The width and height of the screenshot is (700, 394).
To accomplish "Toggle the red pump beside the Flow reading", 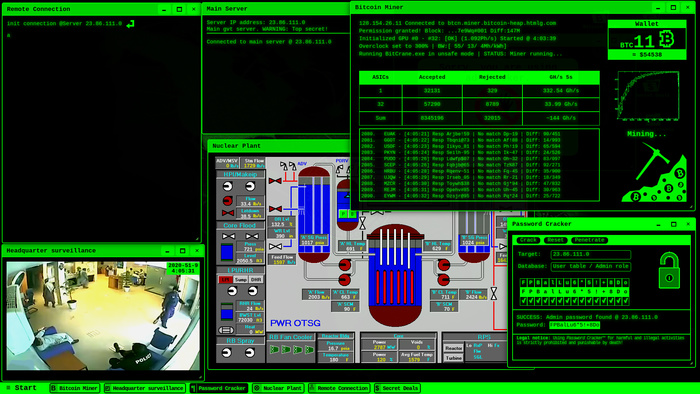I will pos(228,201).
